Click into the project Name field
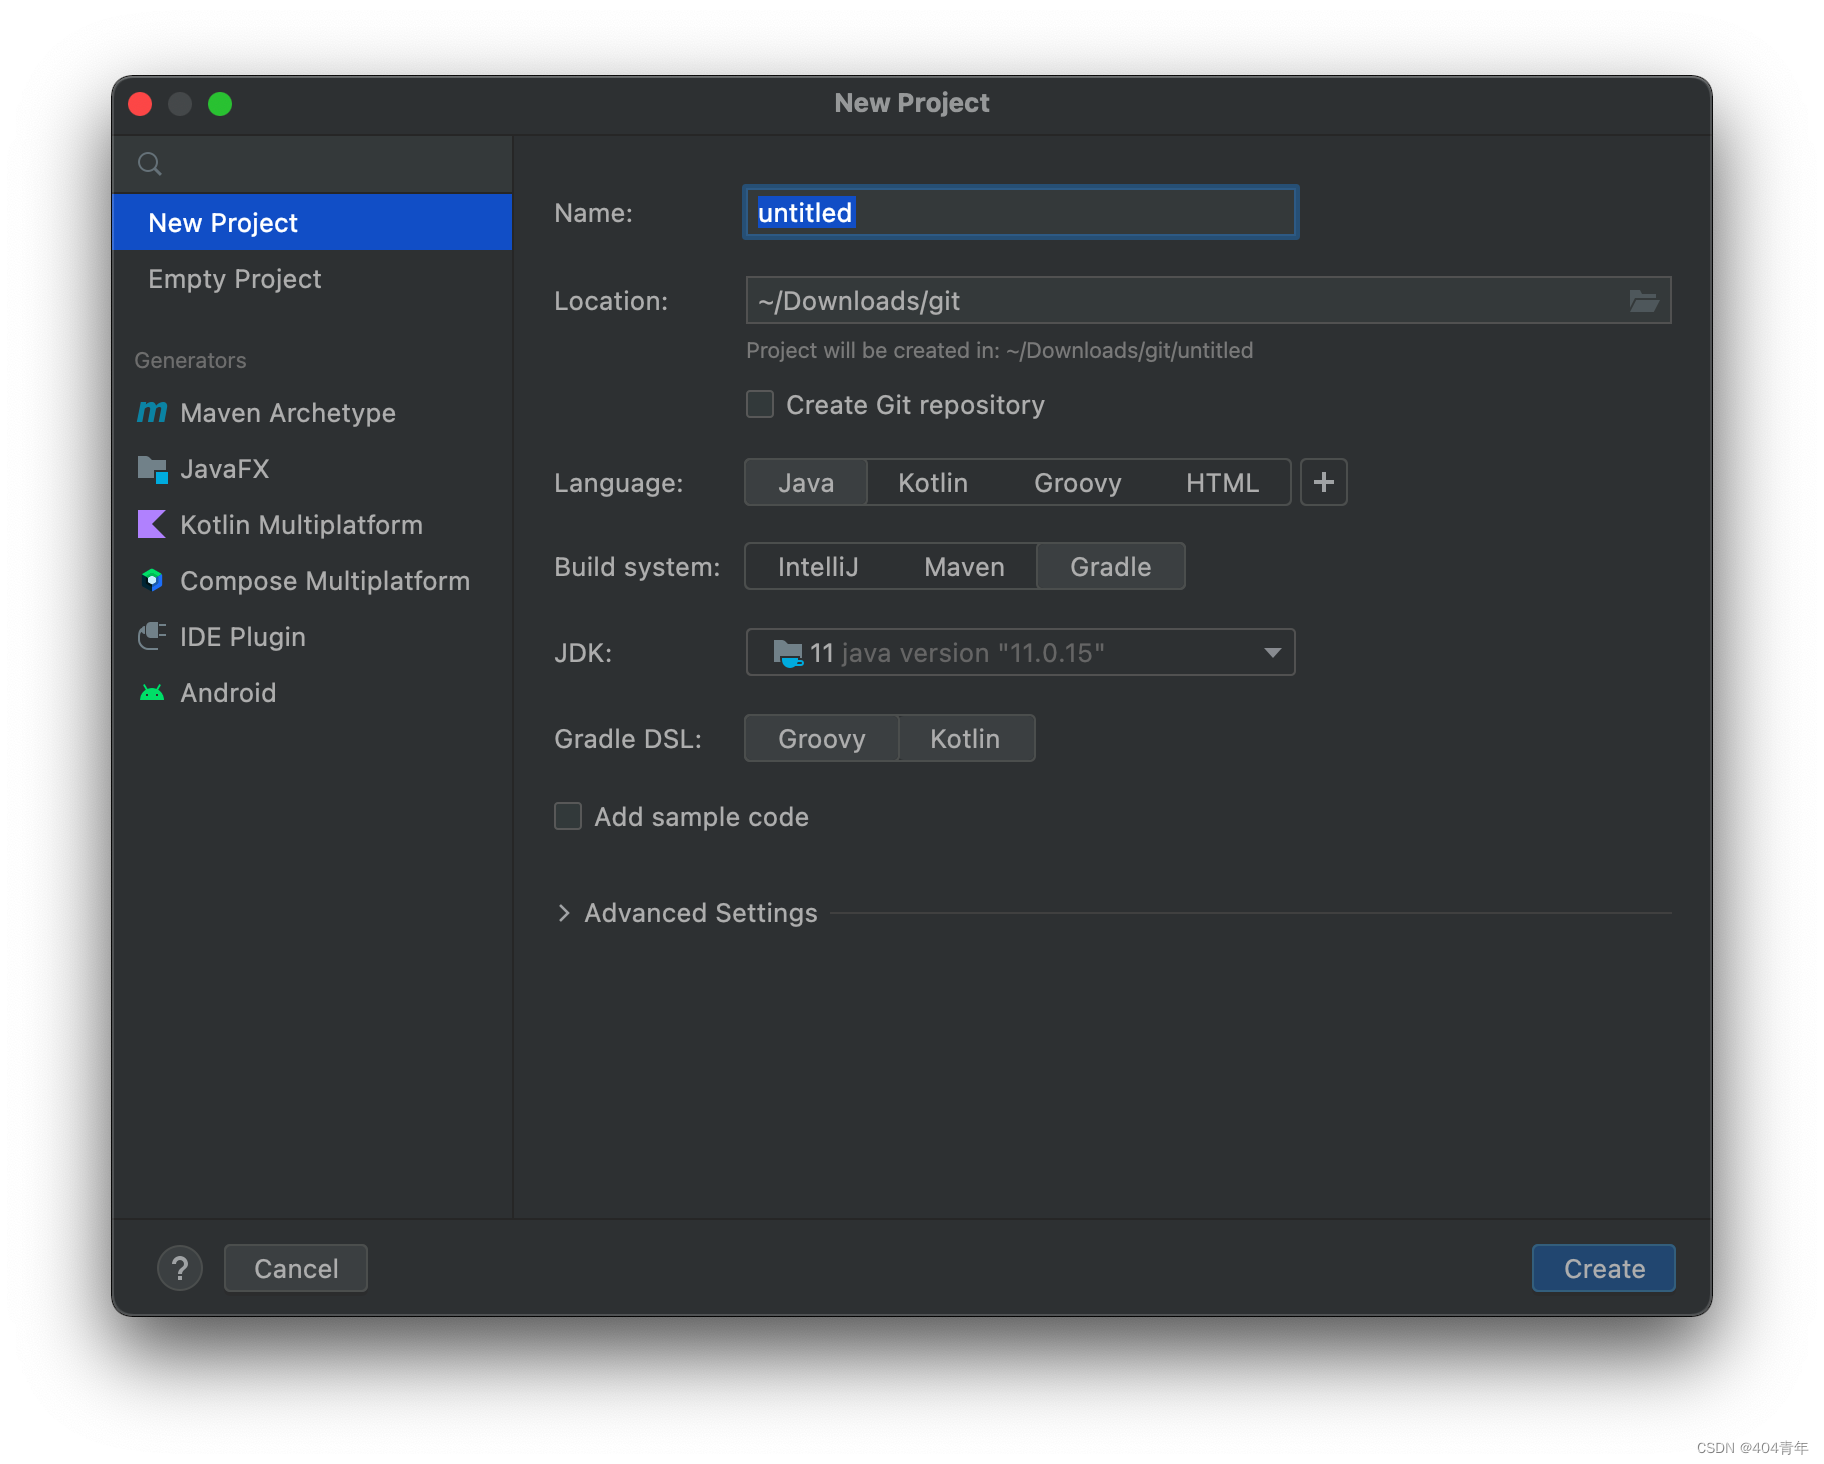Viewport: 1824px width, 1464px height. 1020,212
